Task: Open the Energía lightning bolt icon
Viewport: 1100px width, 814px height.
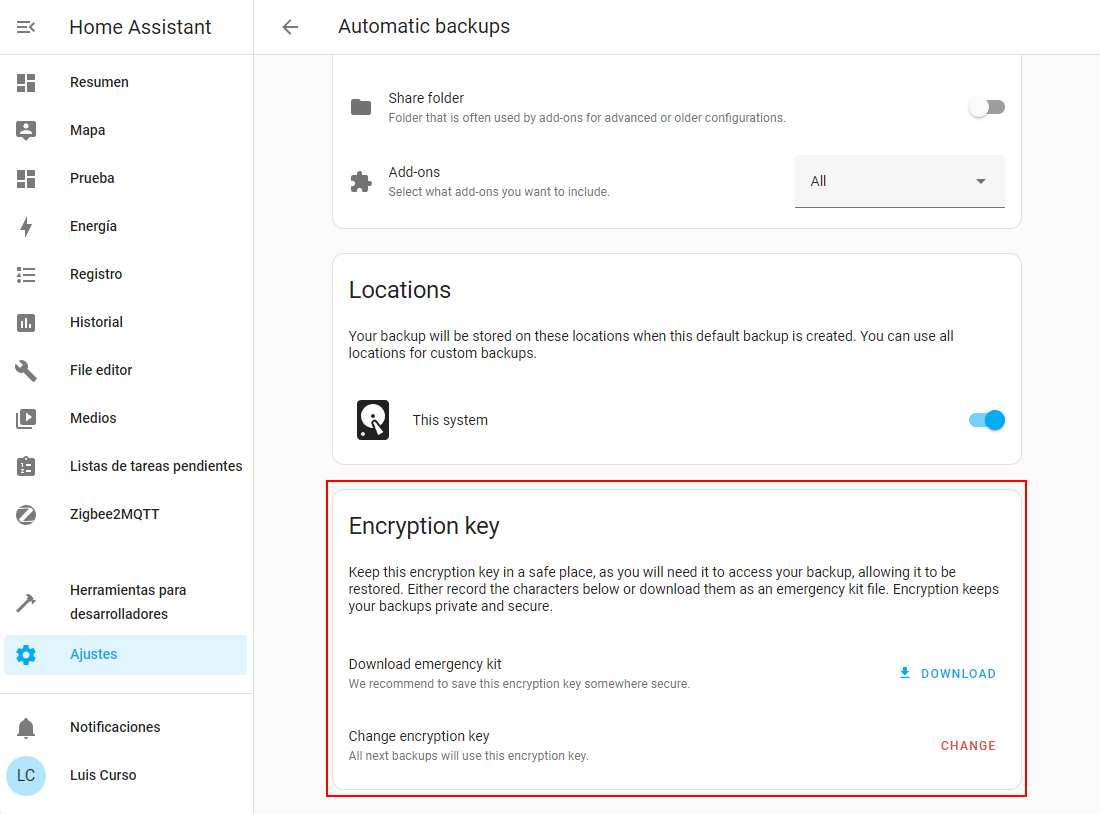Action: [x=26, y=226]
